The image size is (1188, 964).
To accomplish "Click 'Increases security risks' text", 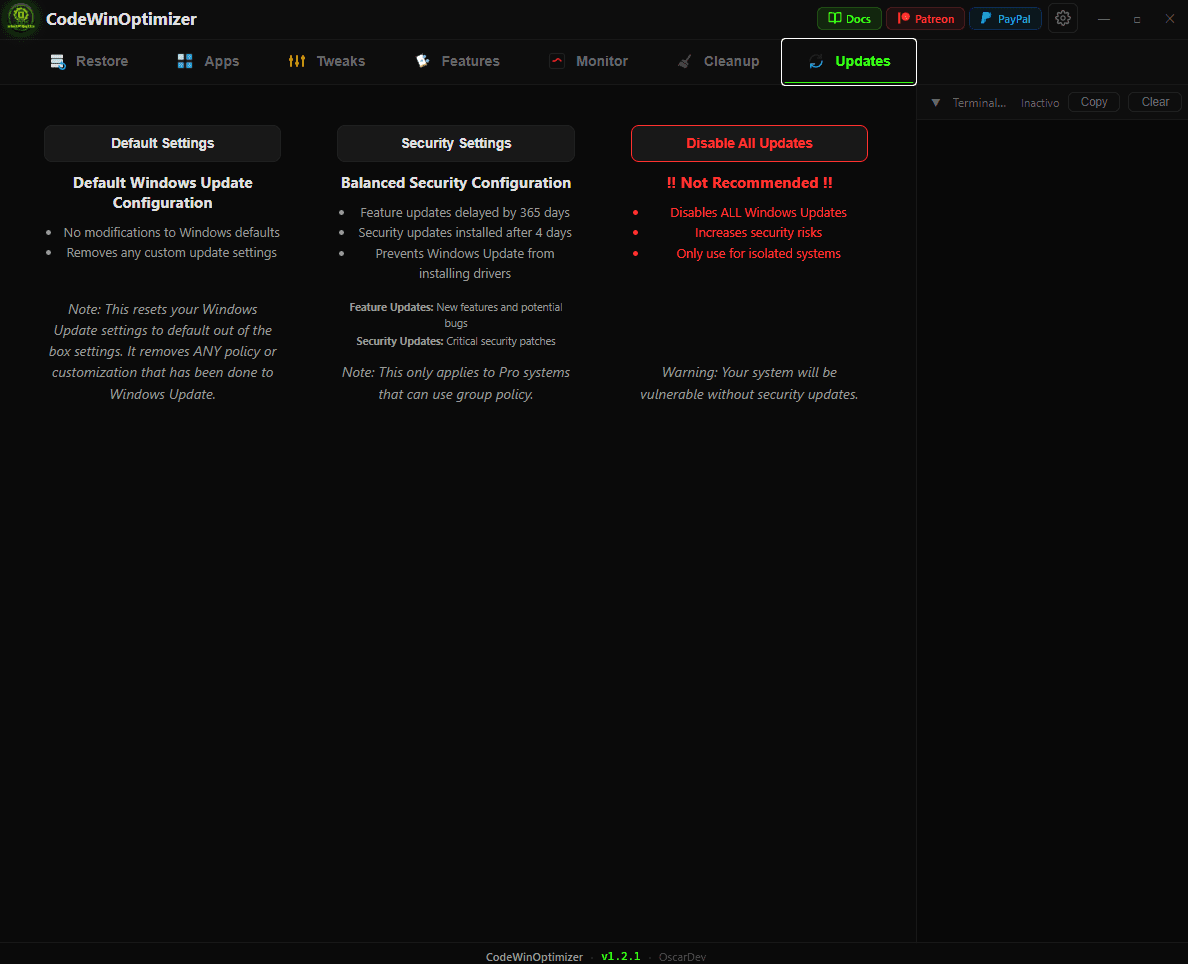I will click(758, 233).
